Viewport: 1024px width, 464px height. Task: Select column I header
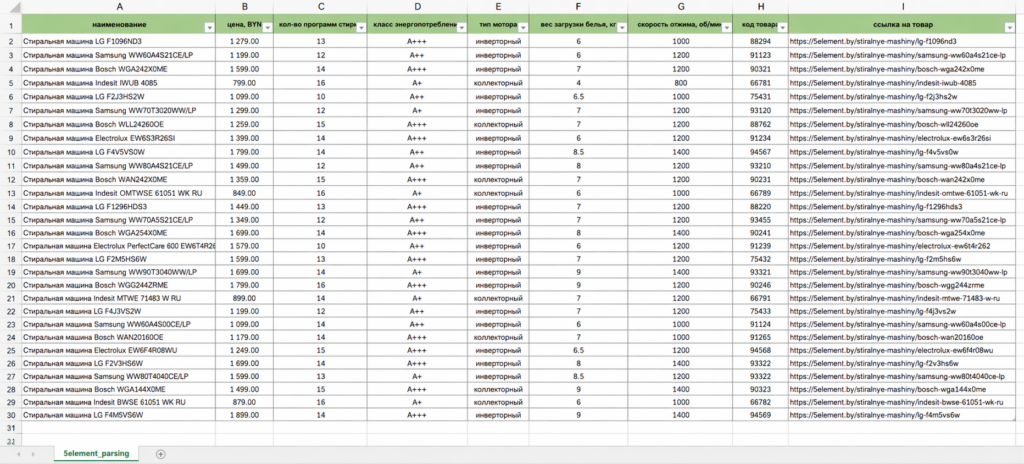[x=903, y=7]
